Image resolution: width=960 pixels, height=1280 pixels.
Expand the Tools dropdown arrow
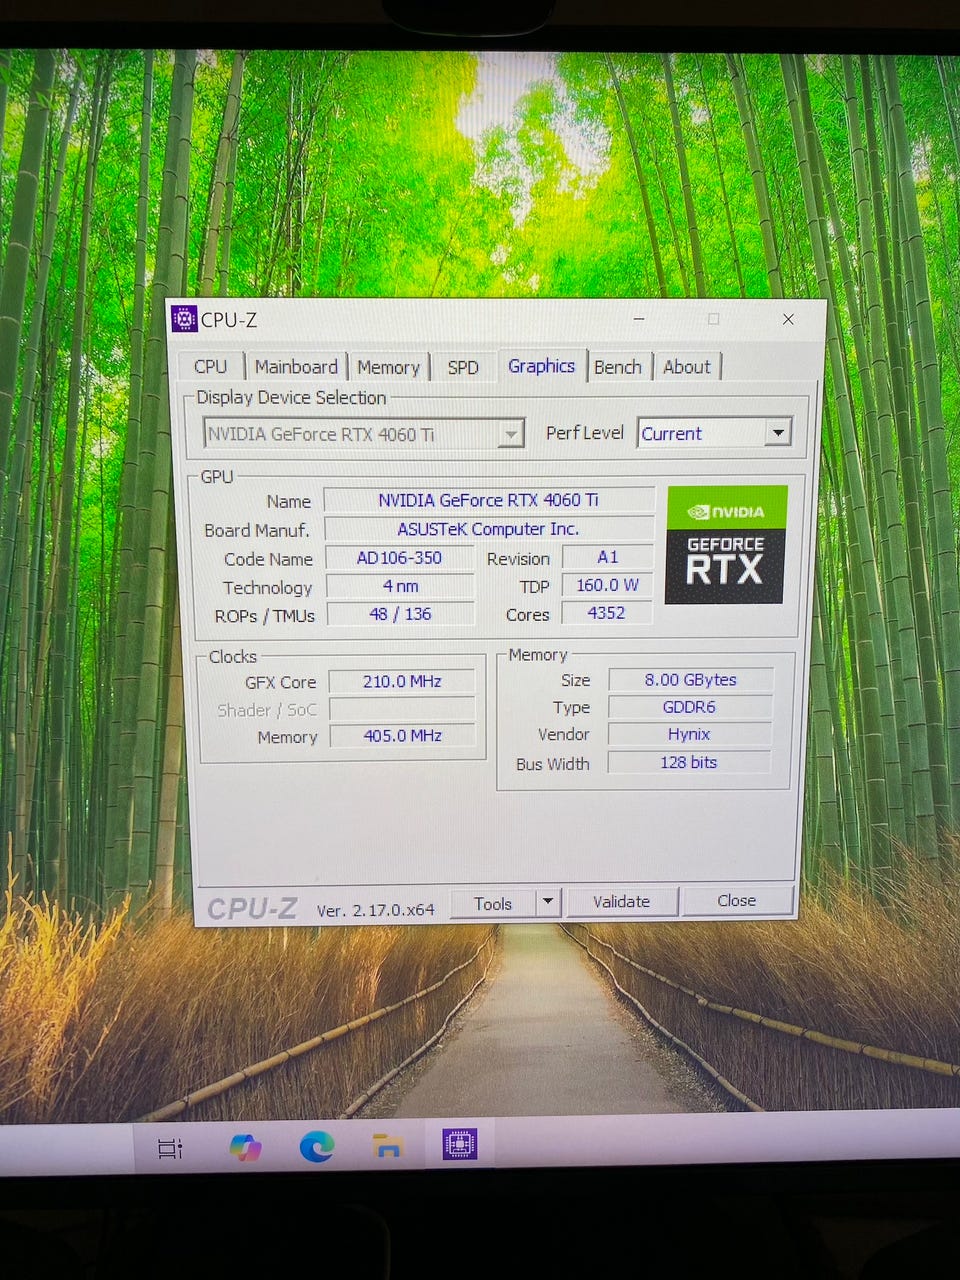click(548, 902)
